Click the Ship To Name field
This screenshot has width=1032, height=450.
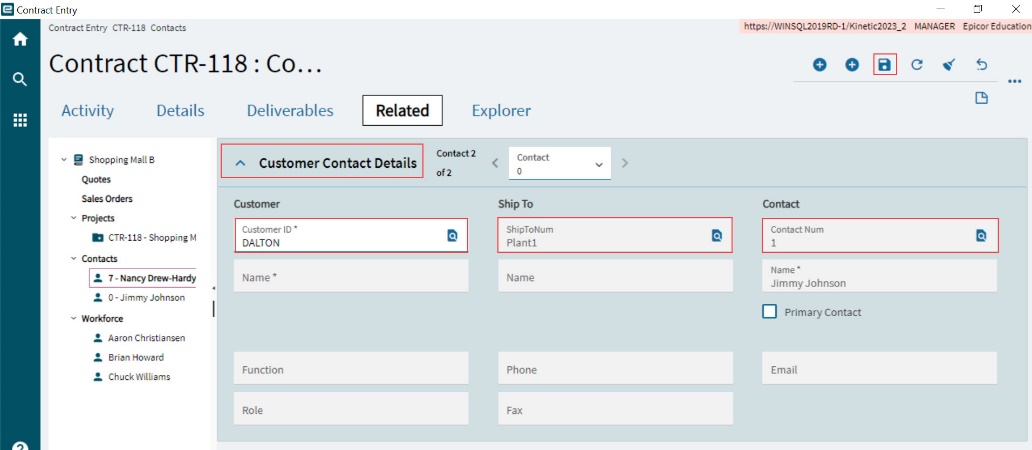[x=615, y=276]
